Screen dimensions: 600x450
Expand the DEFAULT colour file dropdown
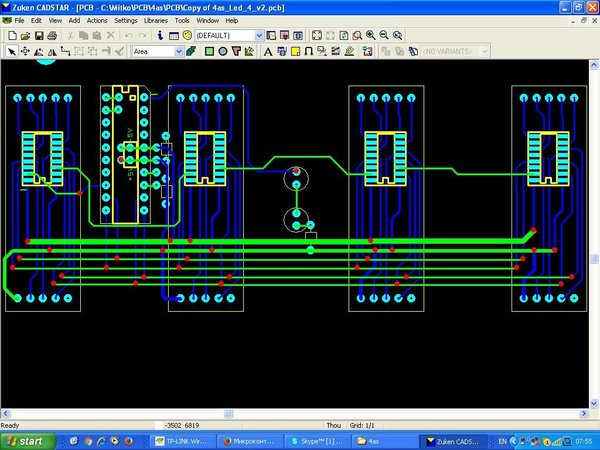(x=259, y=36)
